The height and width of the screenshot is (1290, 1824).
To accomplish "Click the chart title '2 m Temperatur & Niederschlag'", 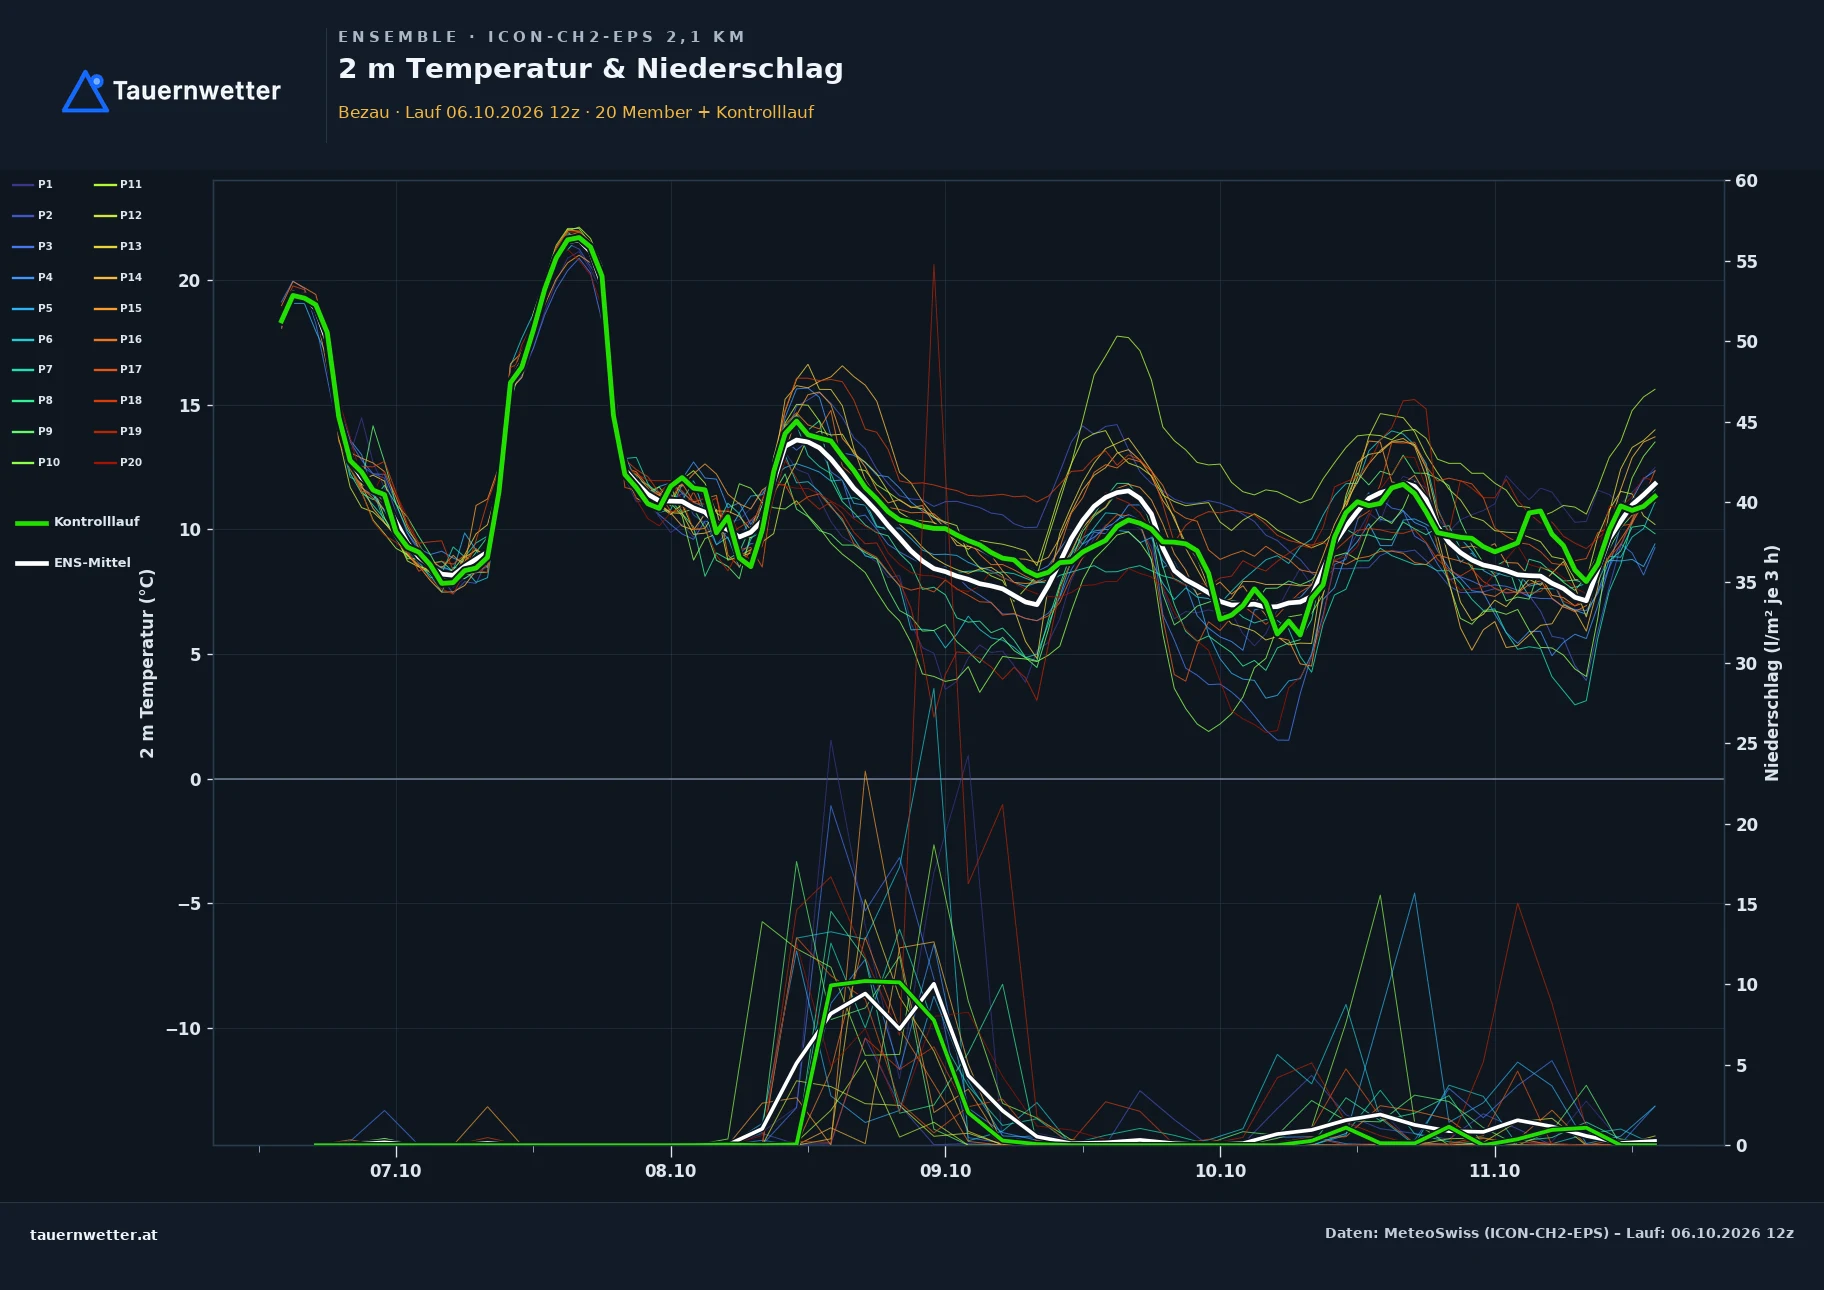I will (x=591, y=69).
